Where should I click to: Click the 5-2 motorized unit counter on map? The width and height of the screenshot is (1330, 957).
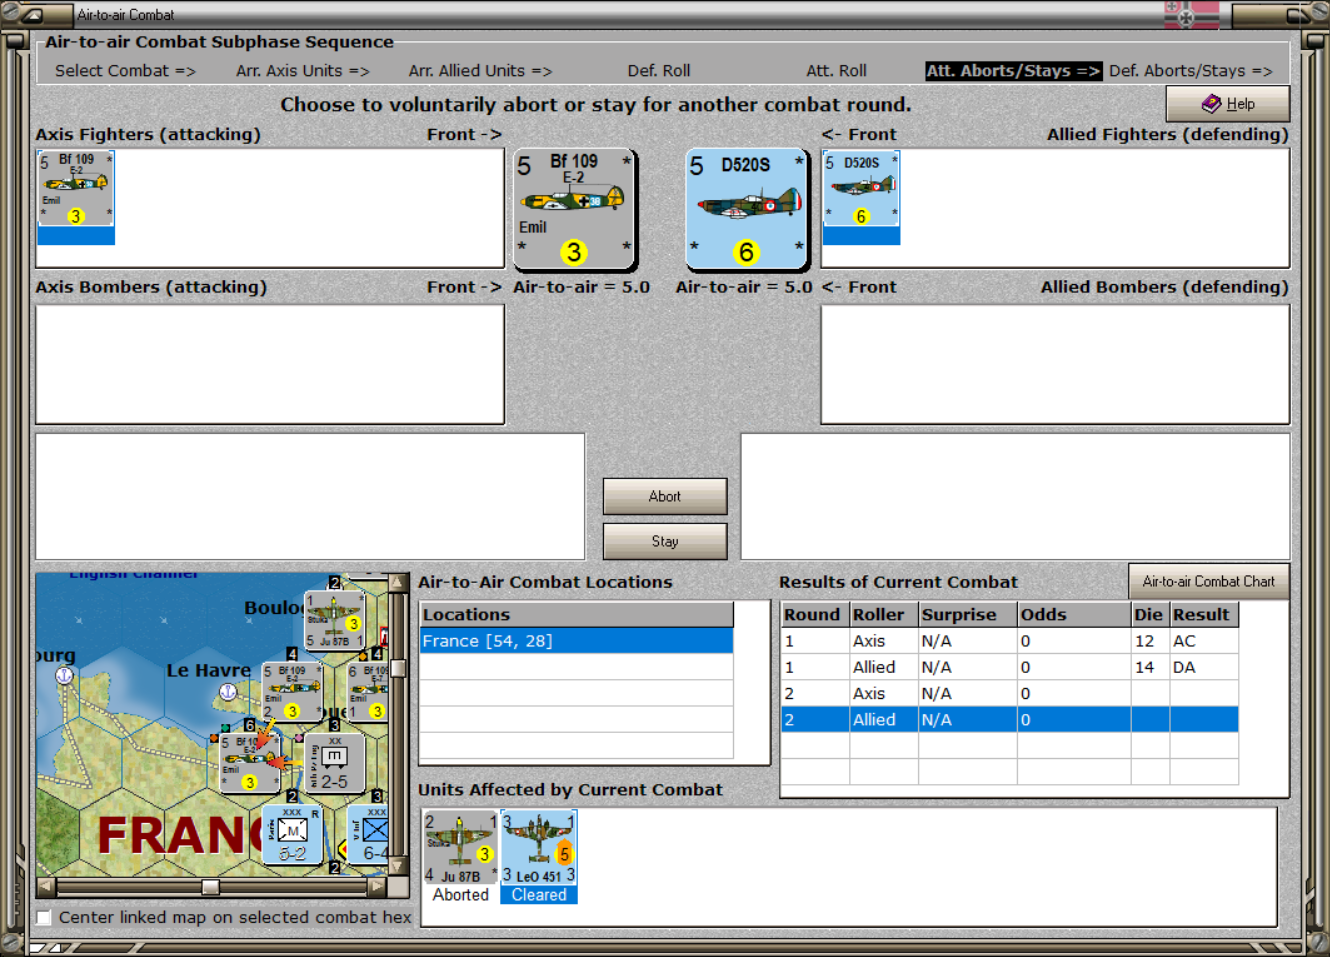click(x=292, y=835)
